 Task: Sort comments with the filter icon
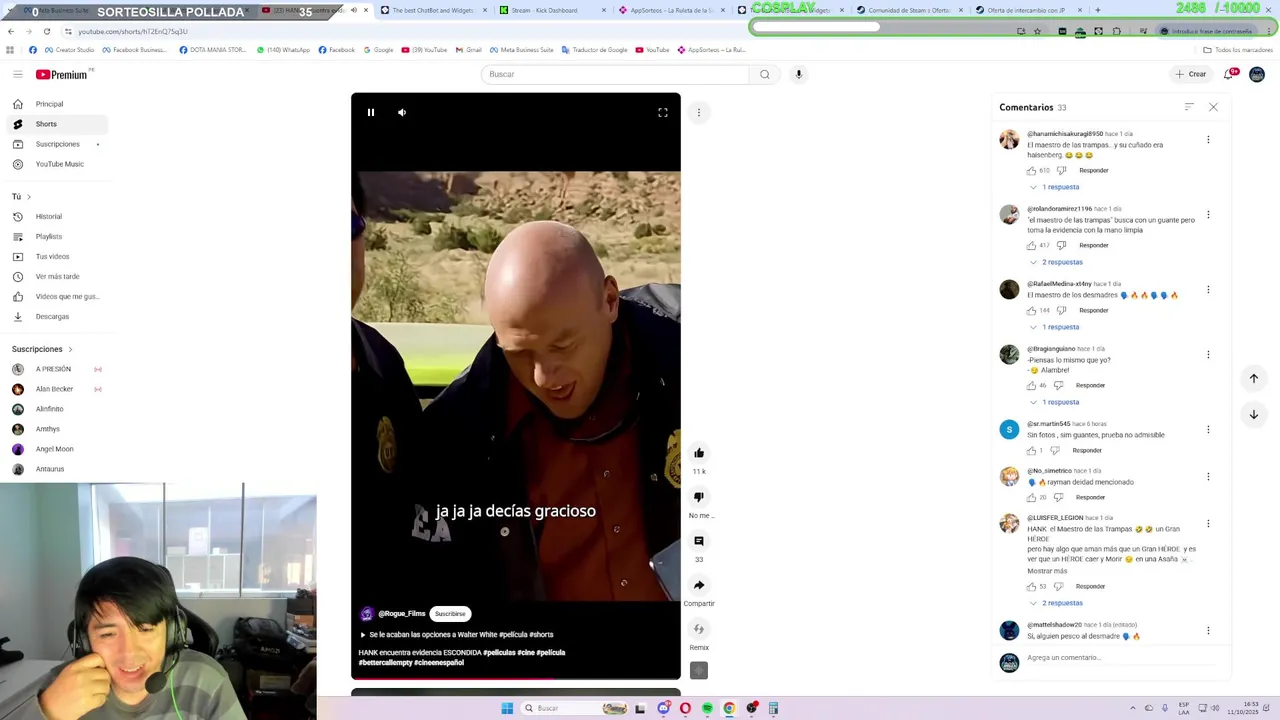tap(1189, 107)
